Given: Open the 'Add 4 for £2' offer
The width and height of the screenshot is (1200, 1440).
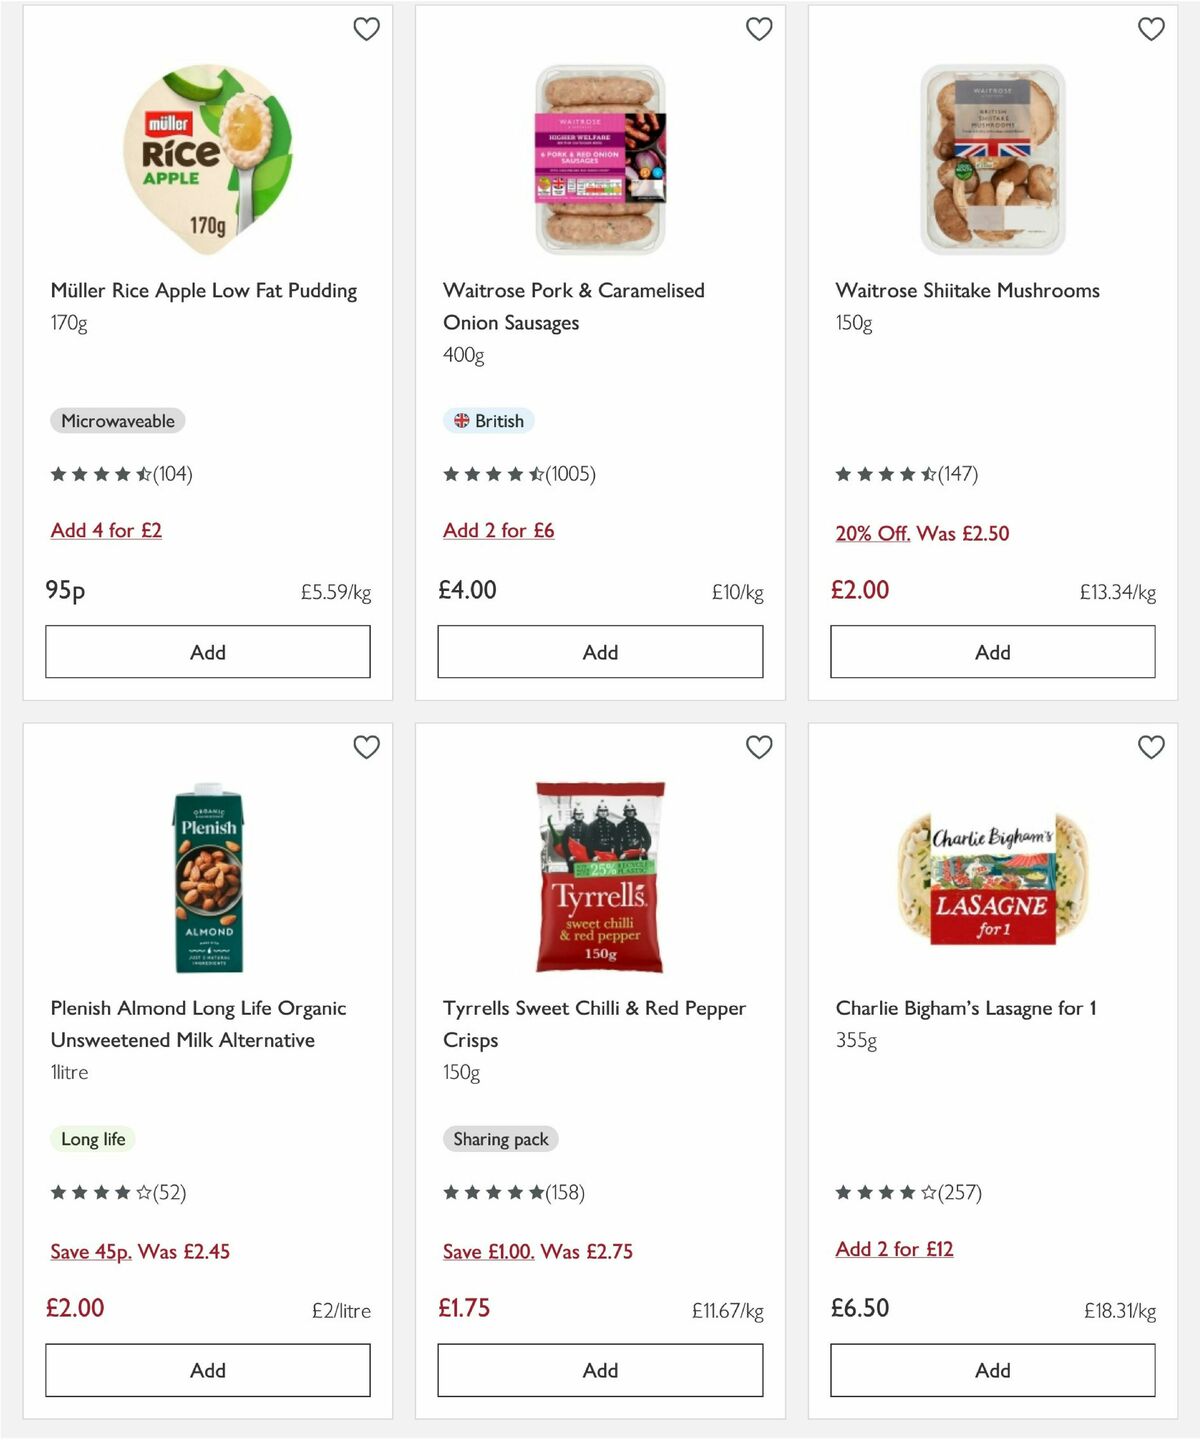Looking at the screenshot, I should coord(106,530).
